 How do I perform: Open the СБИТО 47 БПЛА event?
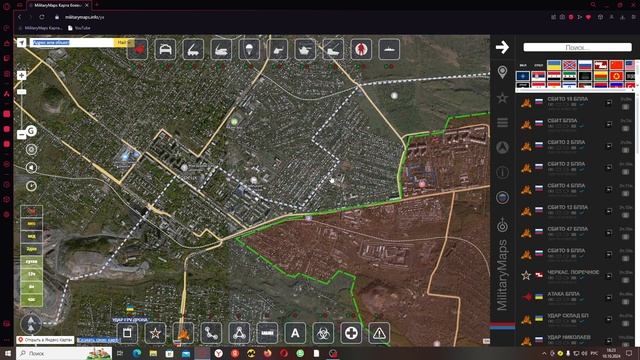tap(567, 229)
